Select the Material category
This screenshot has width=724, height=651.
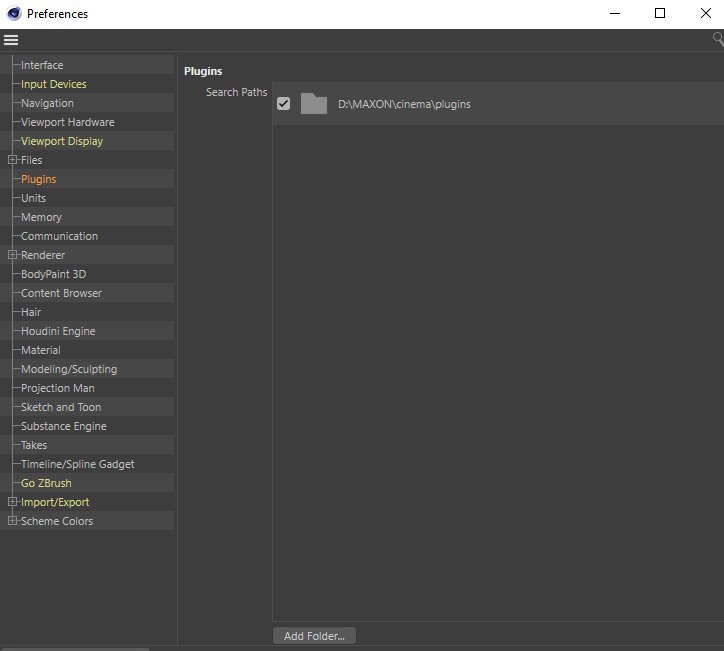[x=41, y=350]
